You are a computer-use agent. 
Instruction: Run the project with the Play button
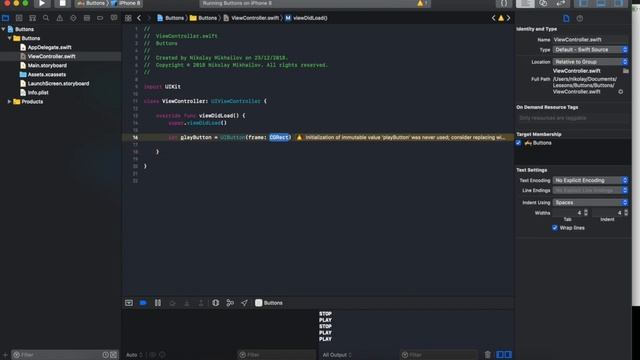42,3
